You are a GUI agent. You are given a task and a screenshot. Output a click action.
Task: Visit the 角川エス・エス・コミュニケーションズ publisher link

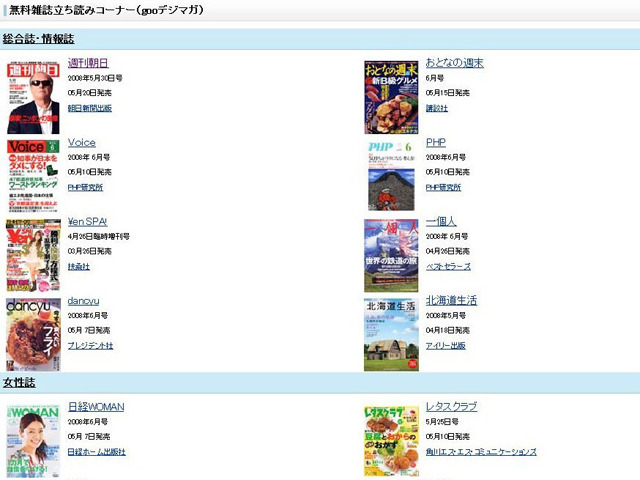pos(481,452)
